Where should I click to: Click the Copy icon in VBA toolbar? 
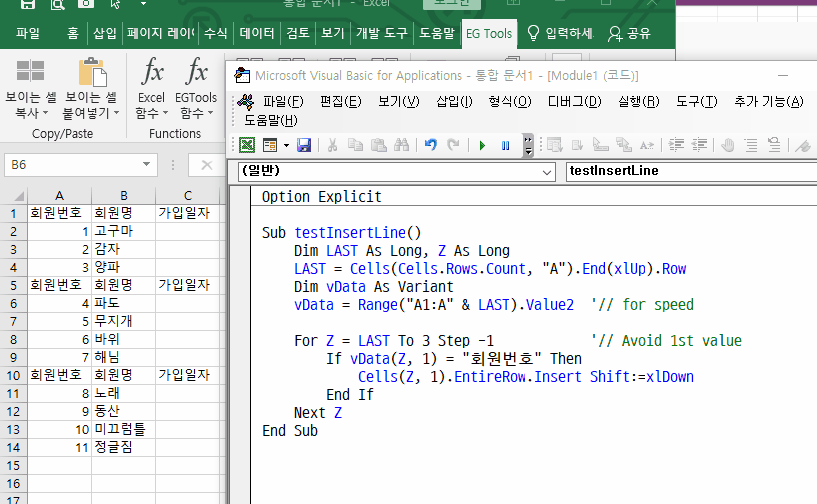355,145
